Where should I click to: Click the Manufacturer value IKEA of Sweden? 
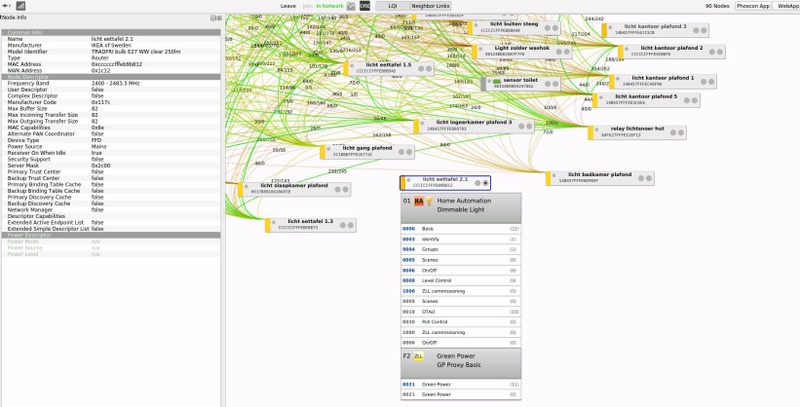point(111,45)
